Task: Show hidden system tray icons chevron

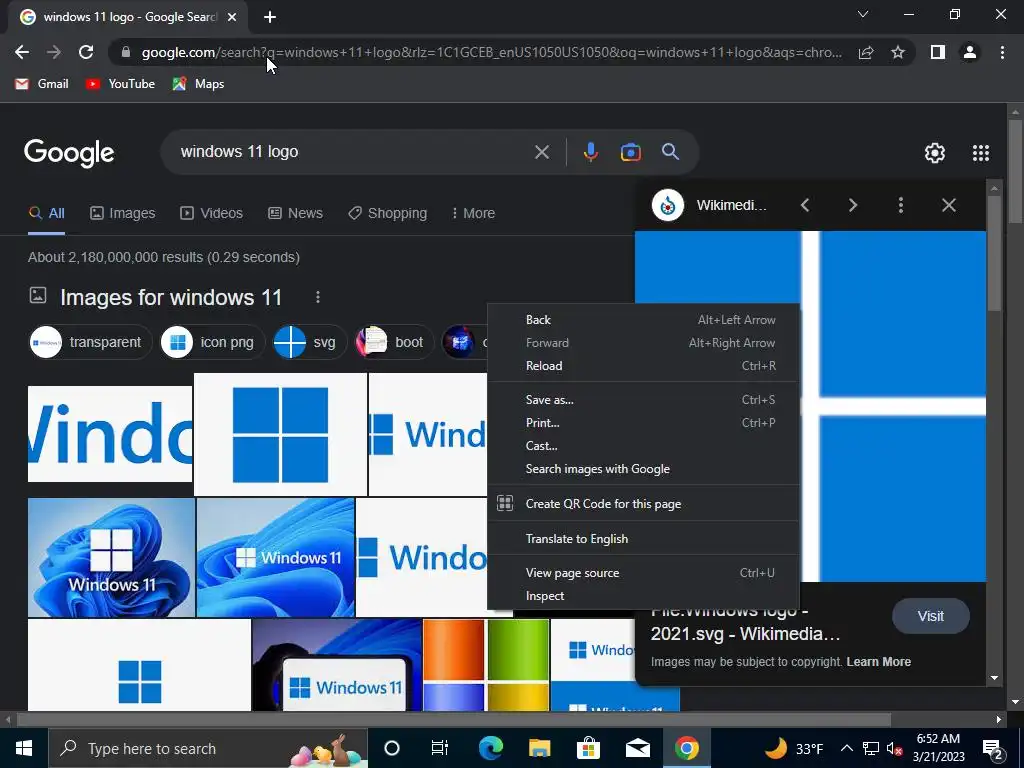Action: click(846, 748)
